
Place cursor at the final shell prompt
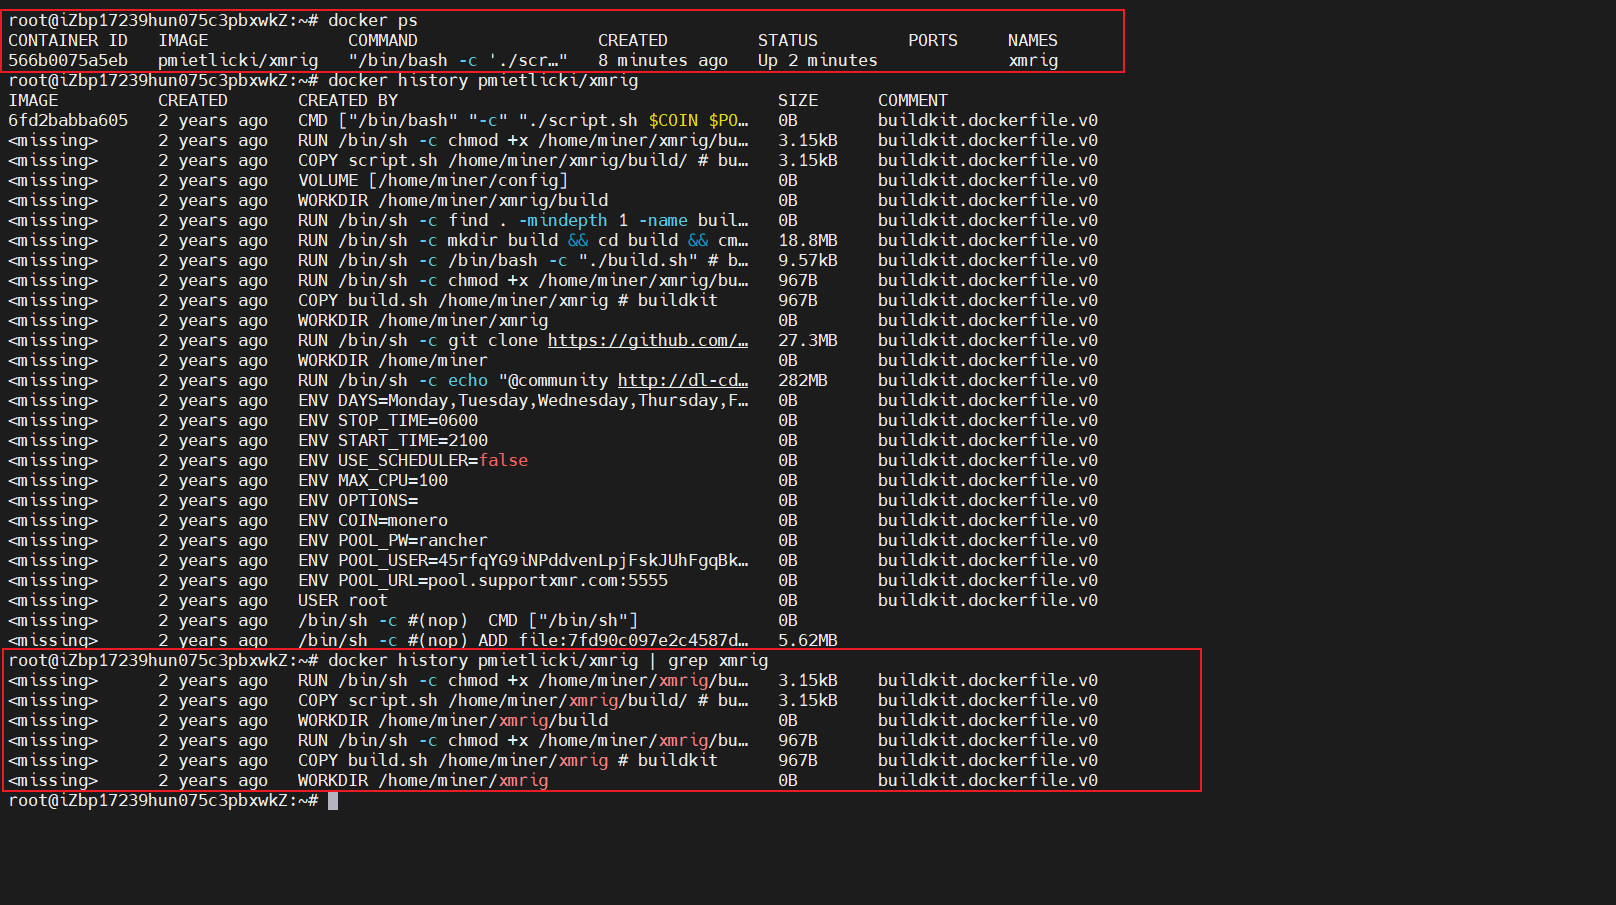pyautogui.click(x=333, y=800)
